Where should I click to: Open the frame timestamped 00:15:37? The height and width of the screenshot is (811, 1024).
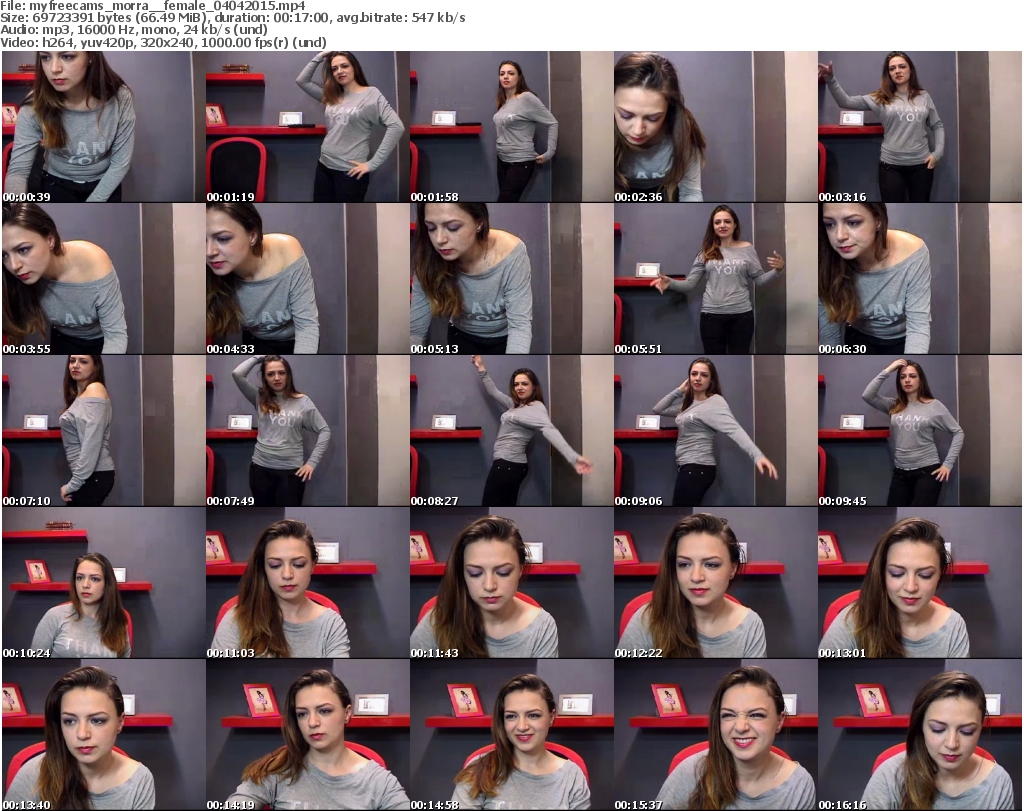714,735
